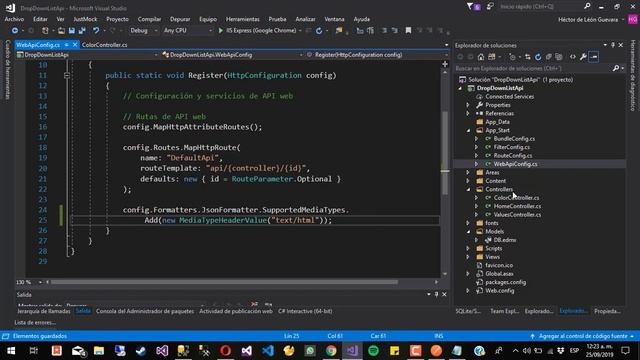Click the editor horizontal scrollbar

pos(224,282)
